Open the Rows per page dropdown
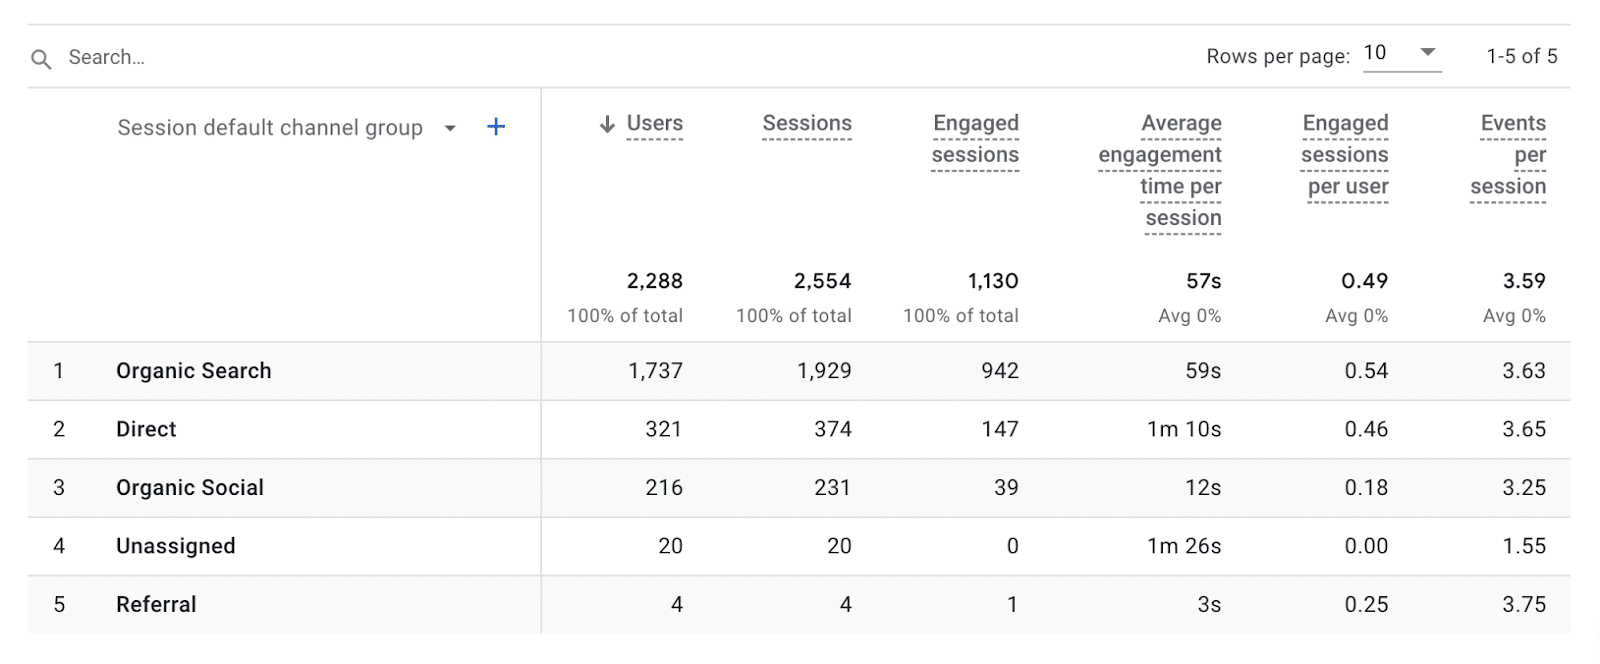Image resolution: width=1600 pixels, height=664 pixels. tap(1428, 53)
